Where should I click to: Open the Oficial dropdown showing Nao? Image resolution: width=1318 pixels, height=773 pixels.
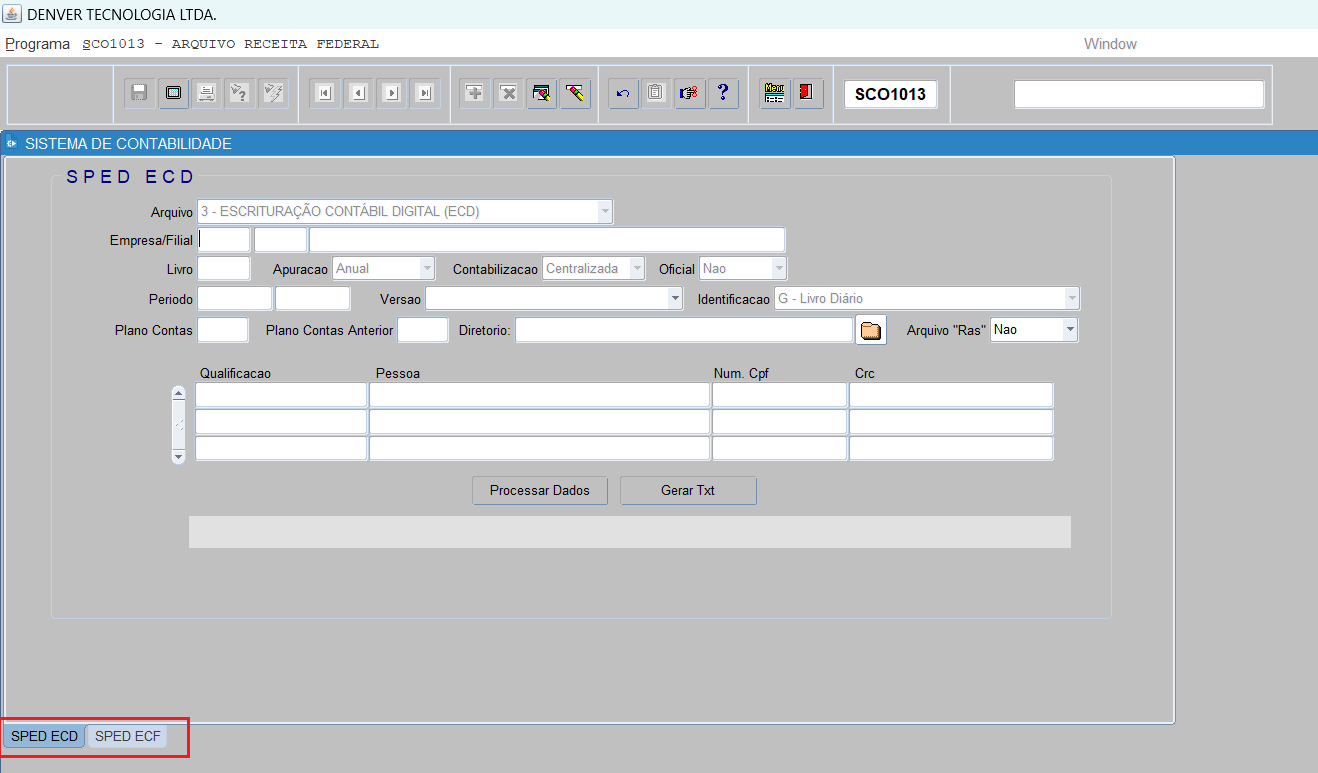coord(779,269)
